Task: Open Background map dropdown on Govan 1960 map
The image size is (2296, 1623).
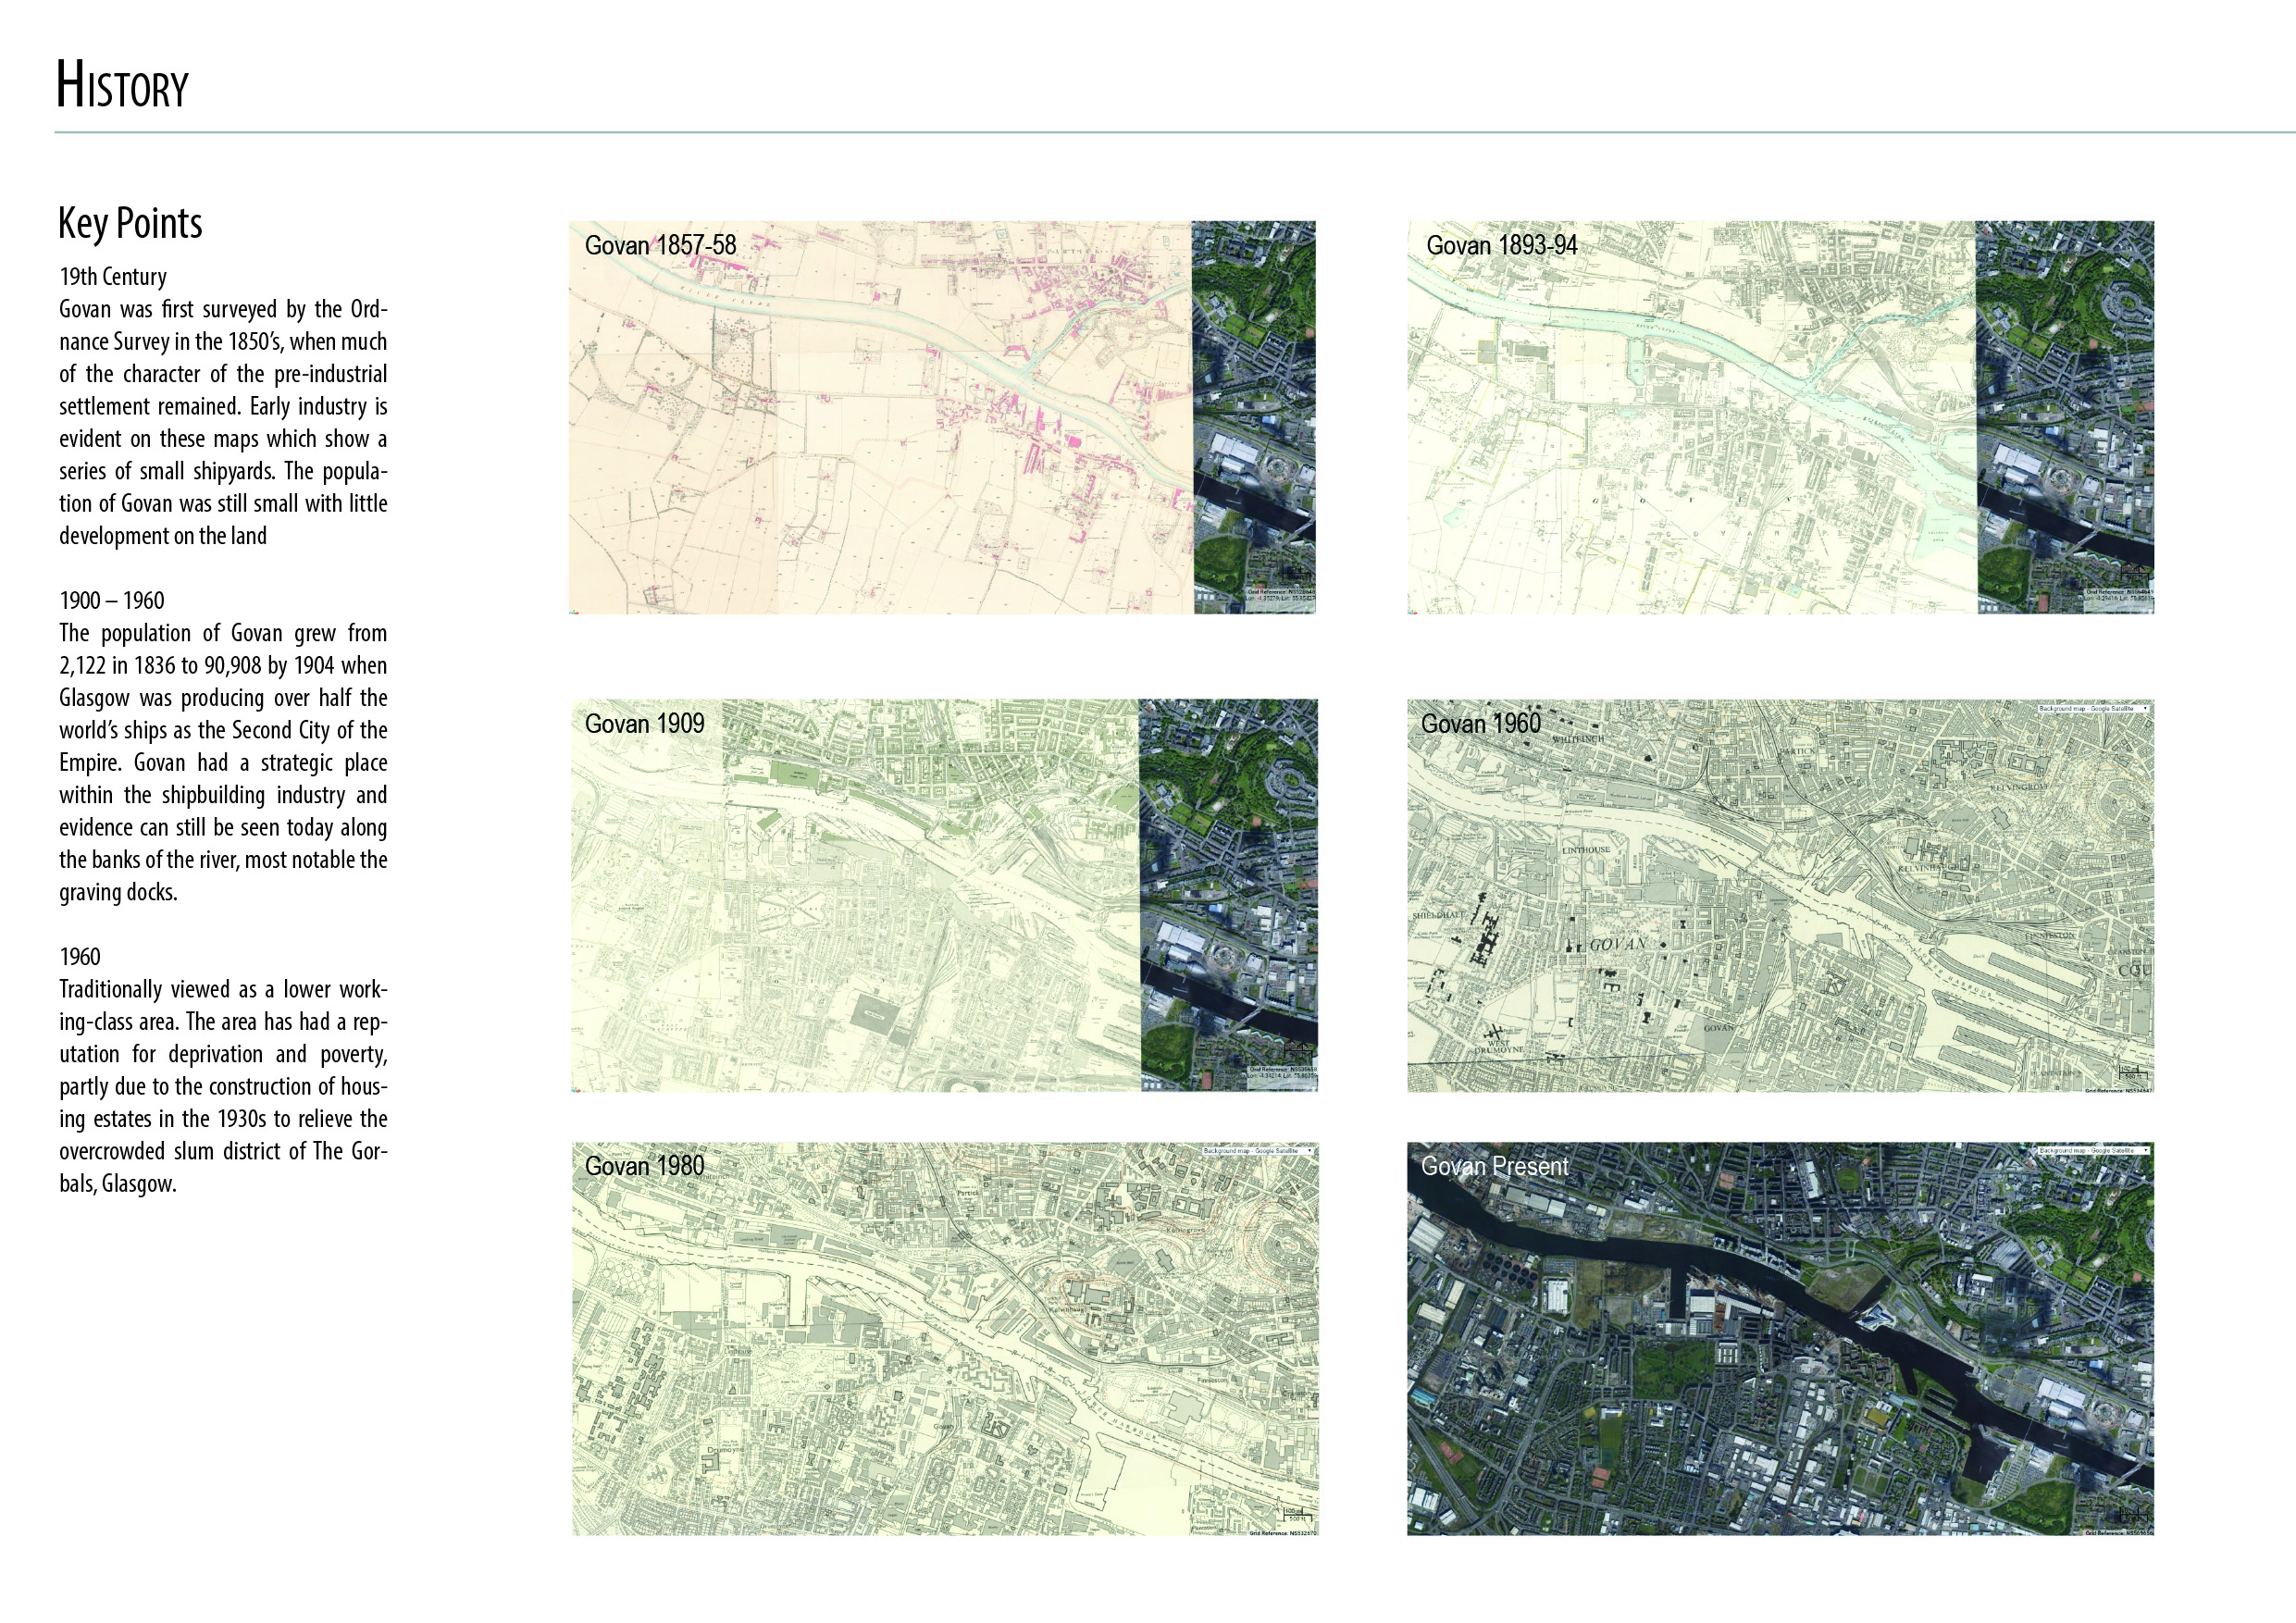Action: (2093, 709)
